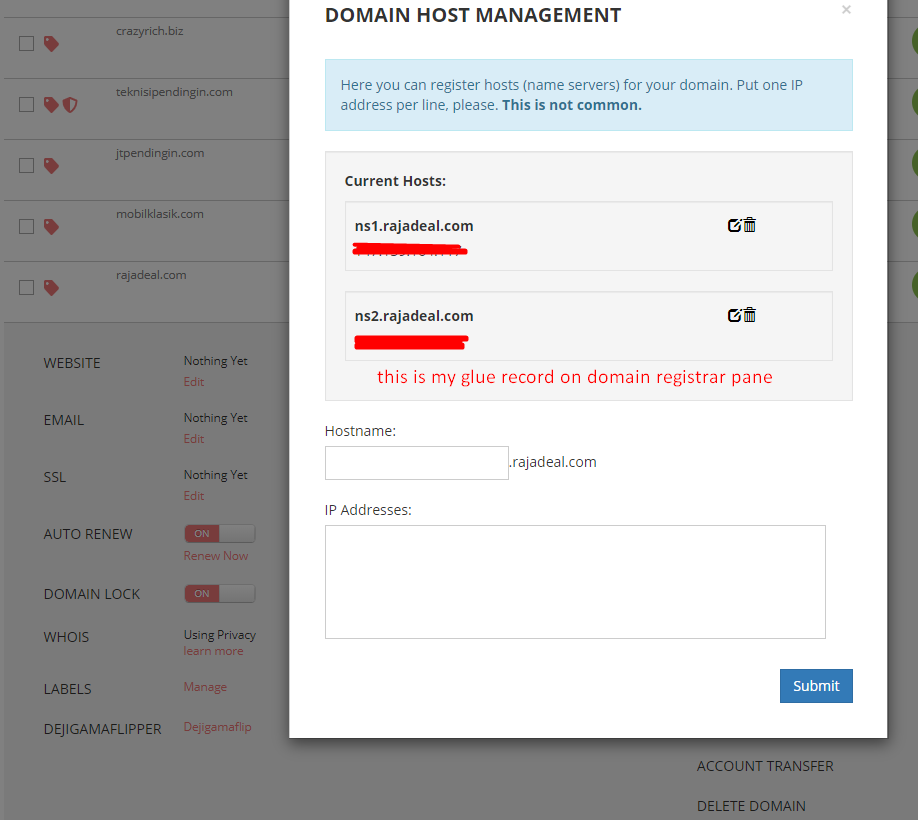Check the crazyrich.biz domain checkbox
918x820 pixels.
click(26, 44)
